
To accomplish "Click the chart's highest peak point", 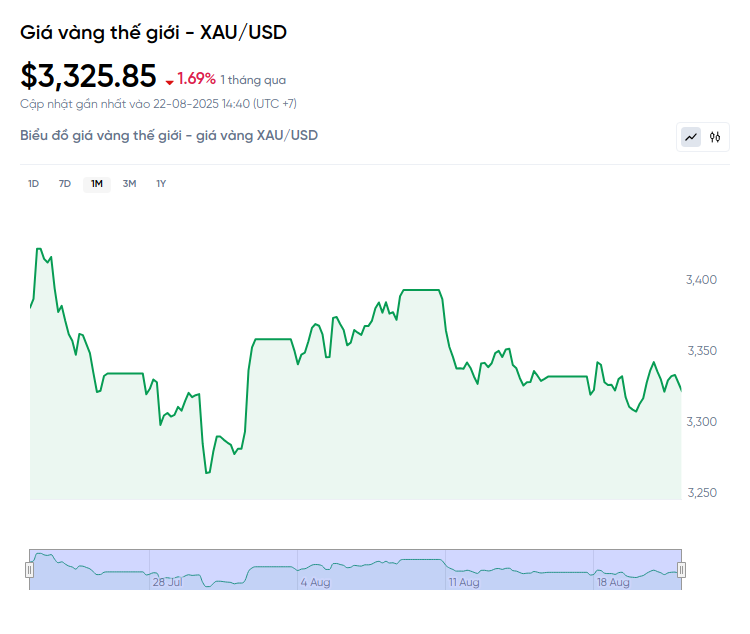I will 39,249.
